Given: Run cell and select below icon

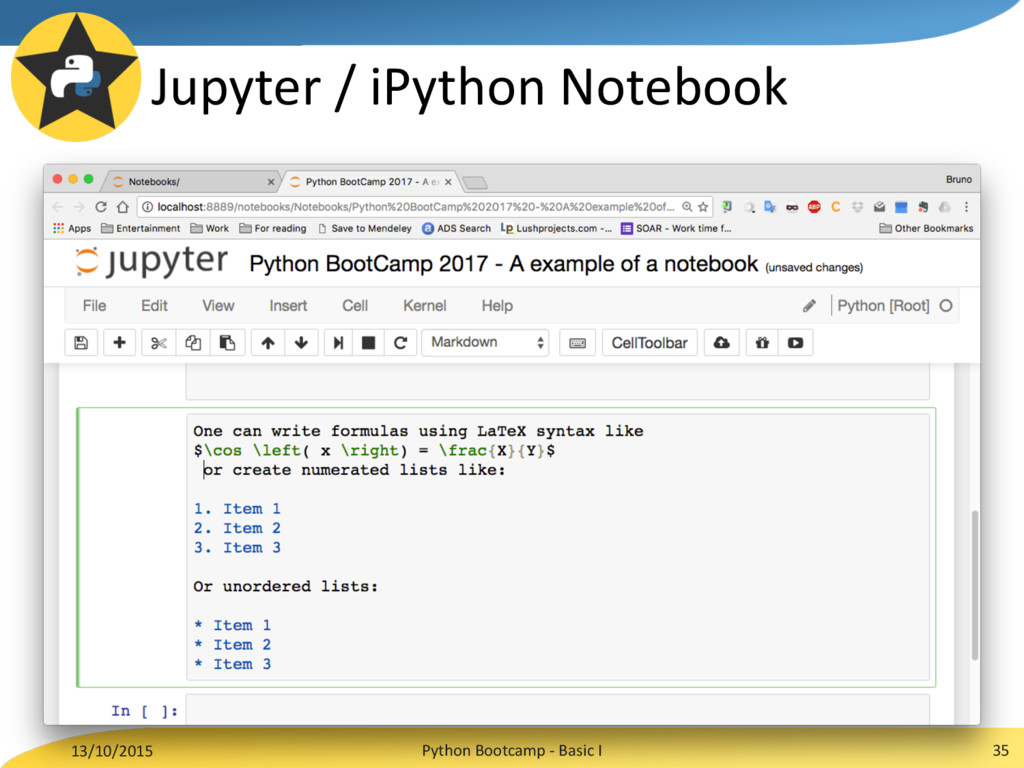Looking at the screenshot, I should pyautogui.click(x=338, y=343).
